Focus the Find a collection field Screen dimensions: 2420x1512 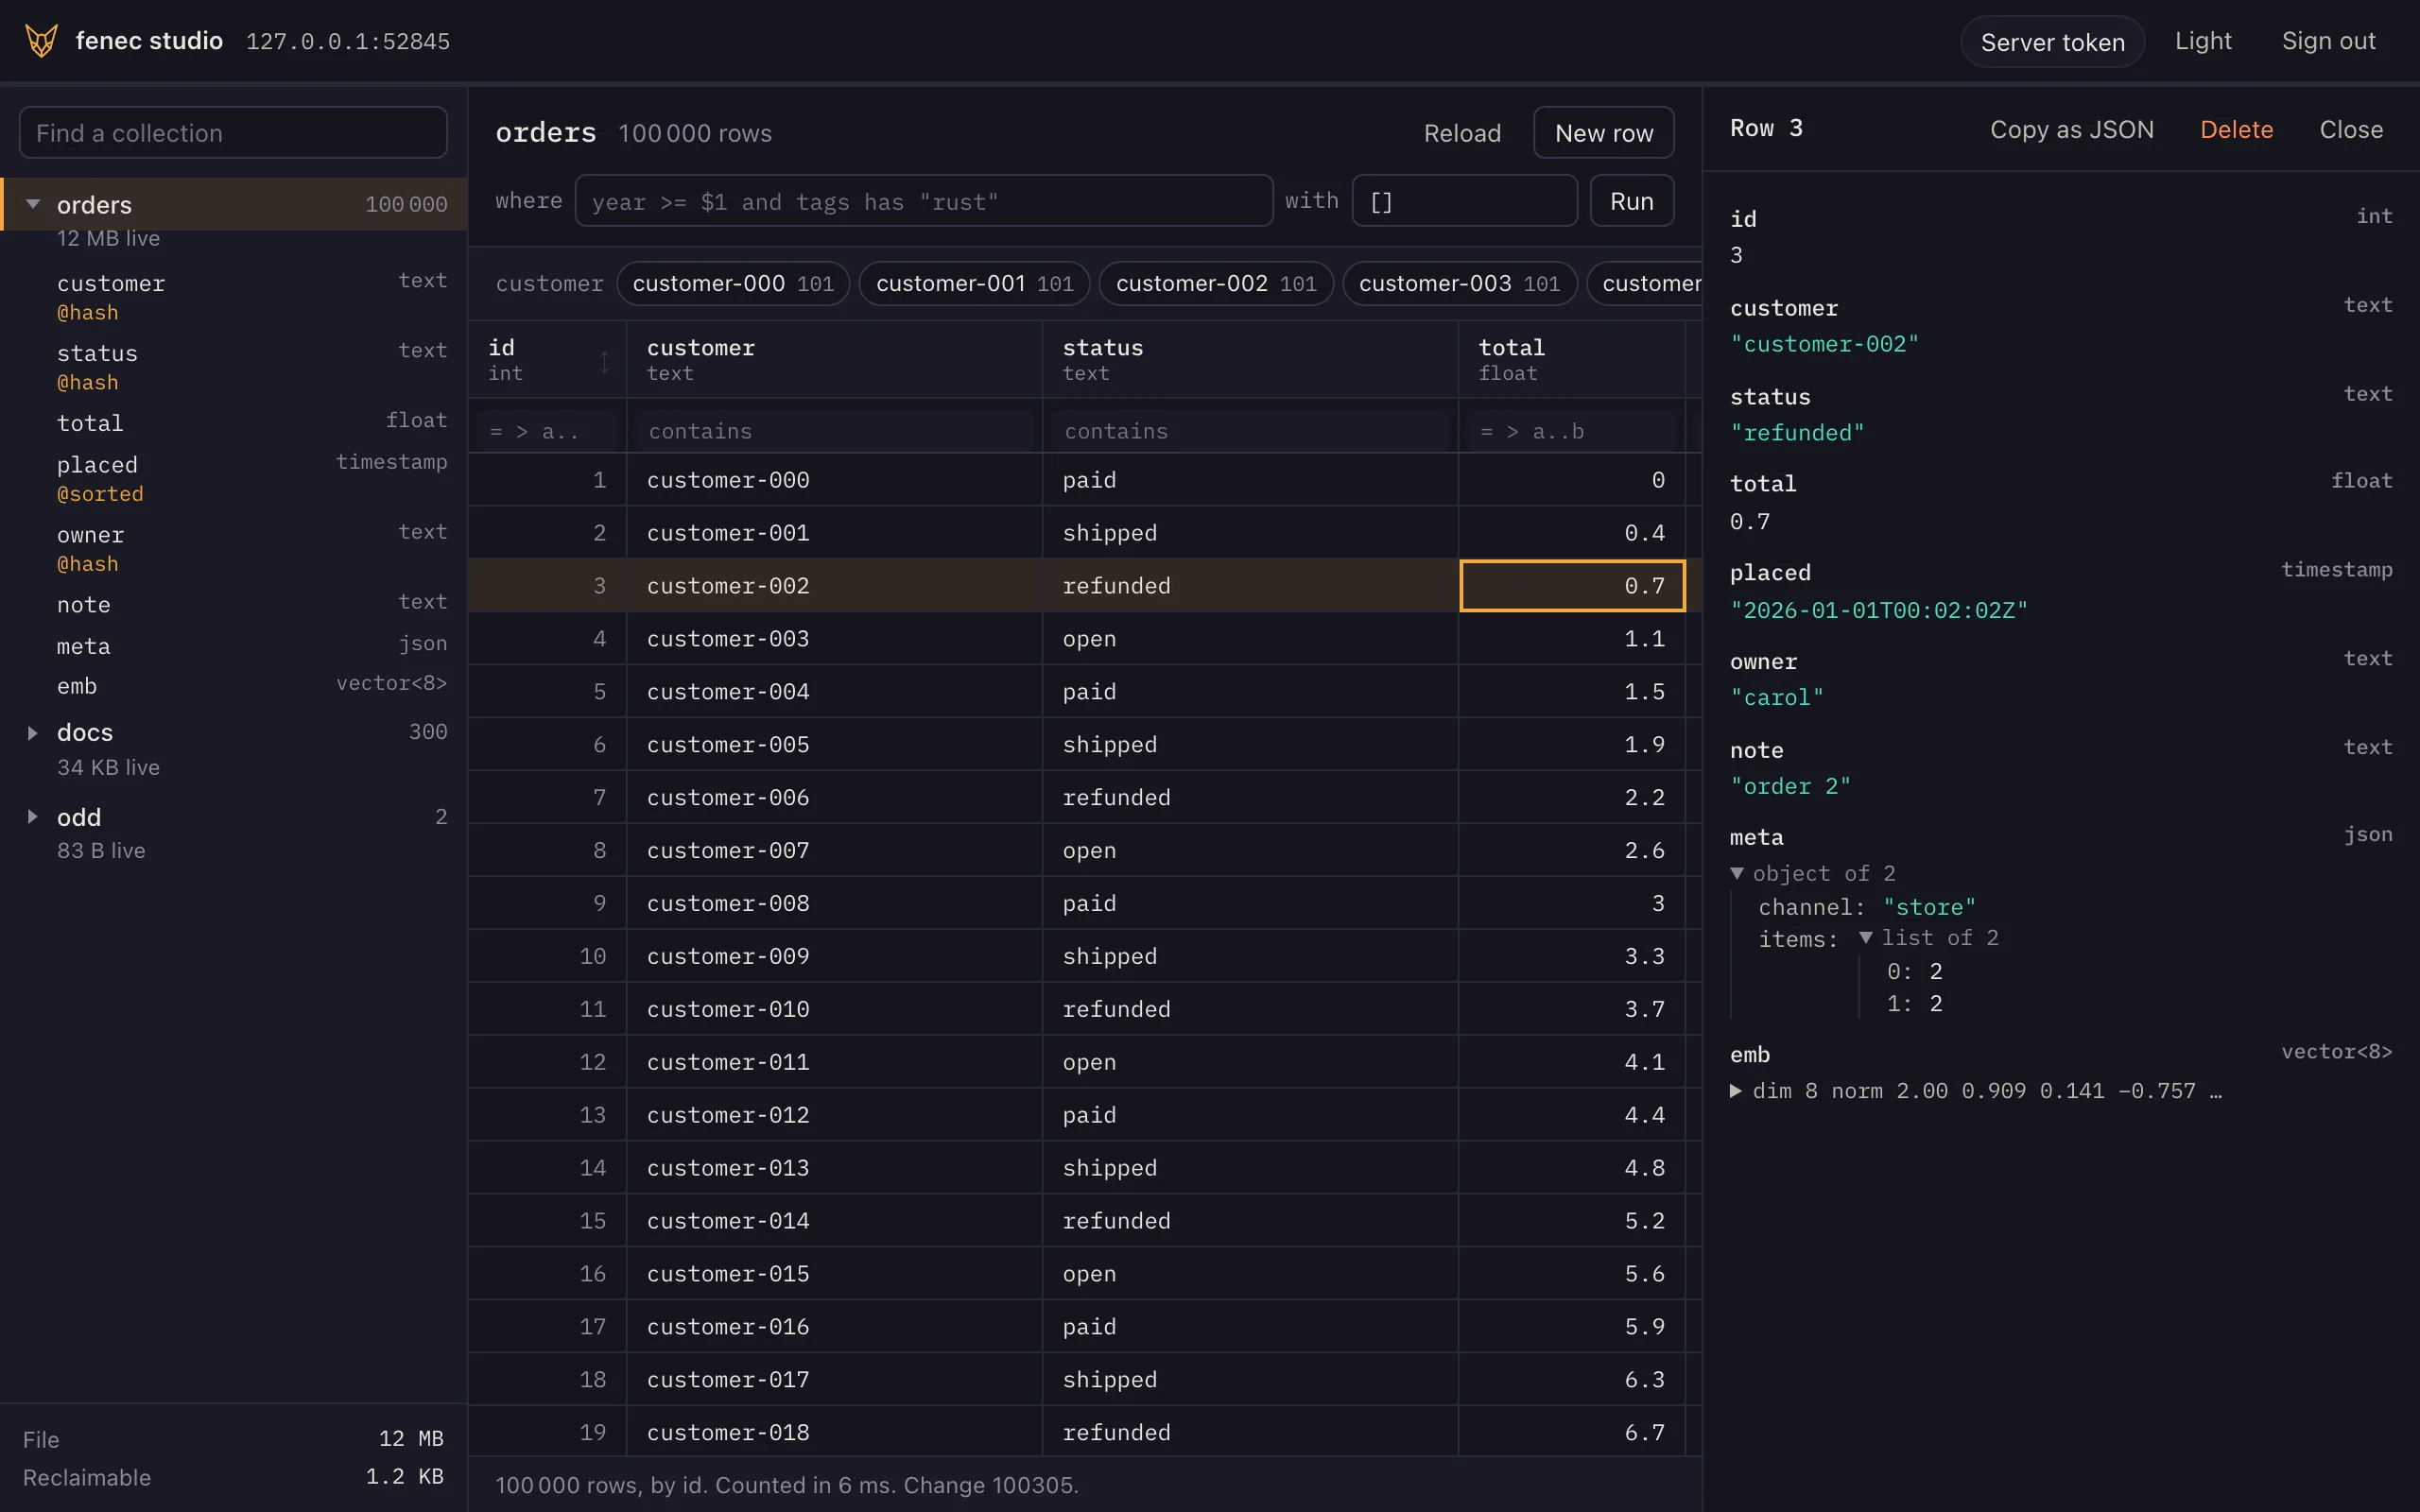click(x=233, y=133)
